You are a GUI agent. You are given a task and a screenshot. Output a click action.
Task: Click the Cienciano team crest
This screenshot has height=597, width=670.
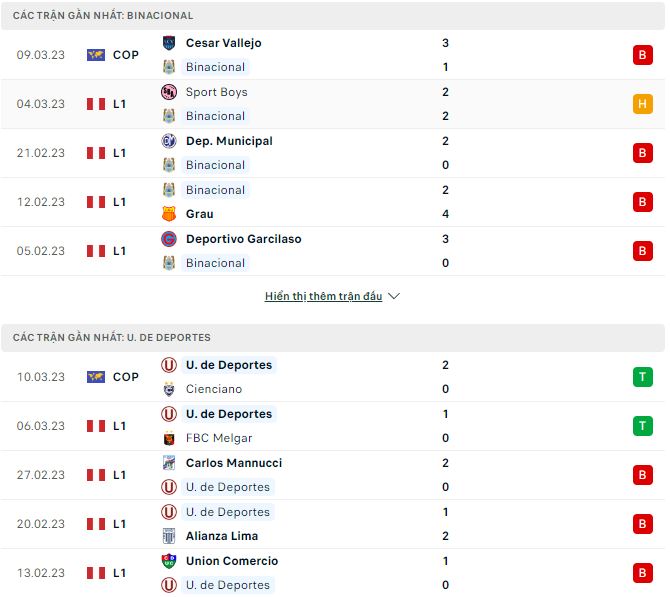(x=169, y=389)
